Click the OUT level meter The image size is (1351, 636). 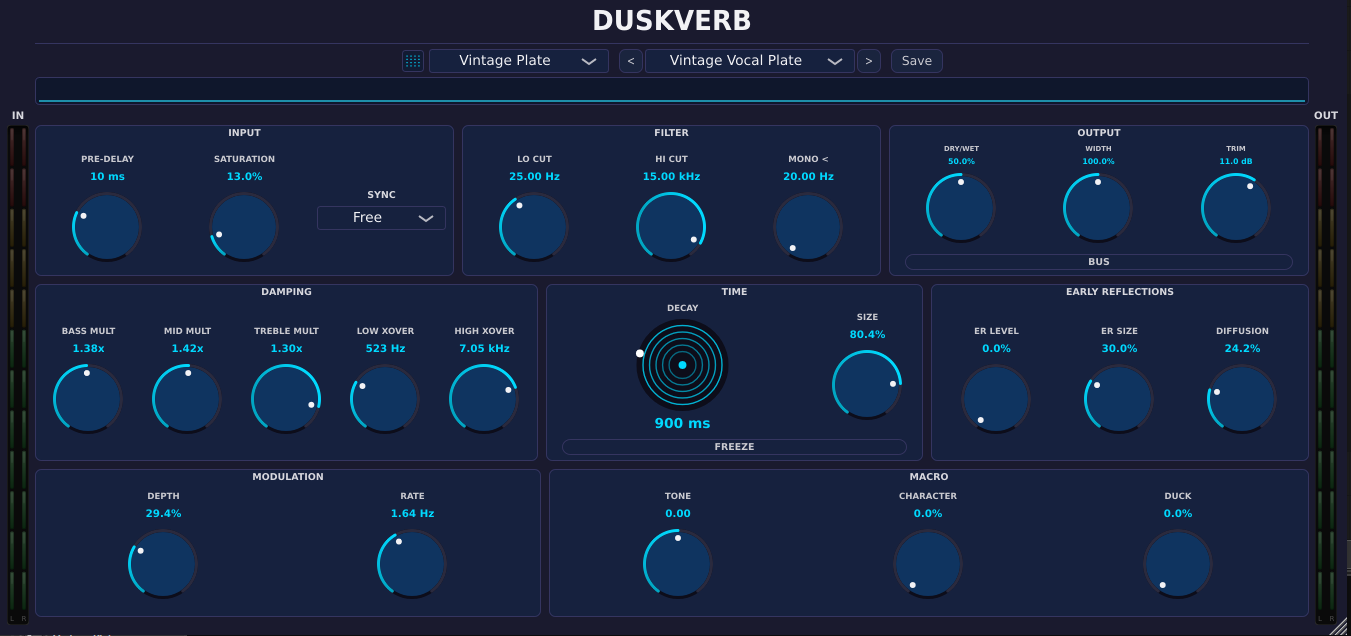click(x=1326, y=374)
